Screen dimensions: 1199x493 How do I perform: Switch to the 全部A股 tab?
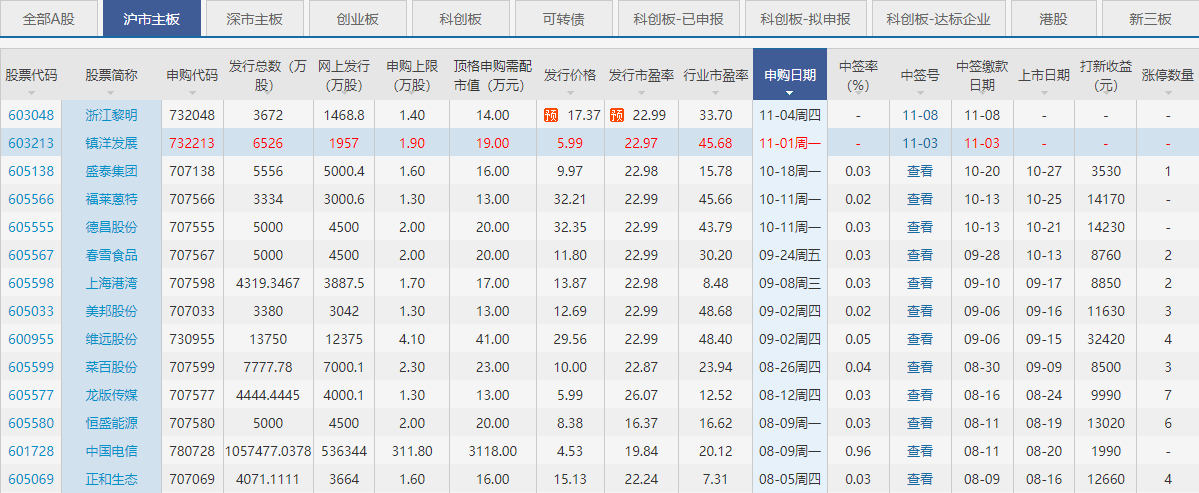(49, 19)
